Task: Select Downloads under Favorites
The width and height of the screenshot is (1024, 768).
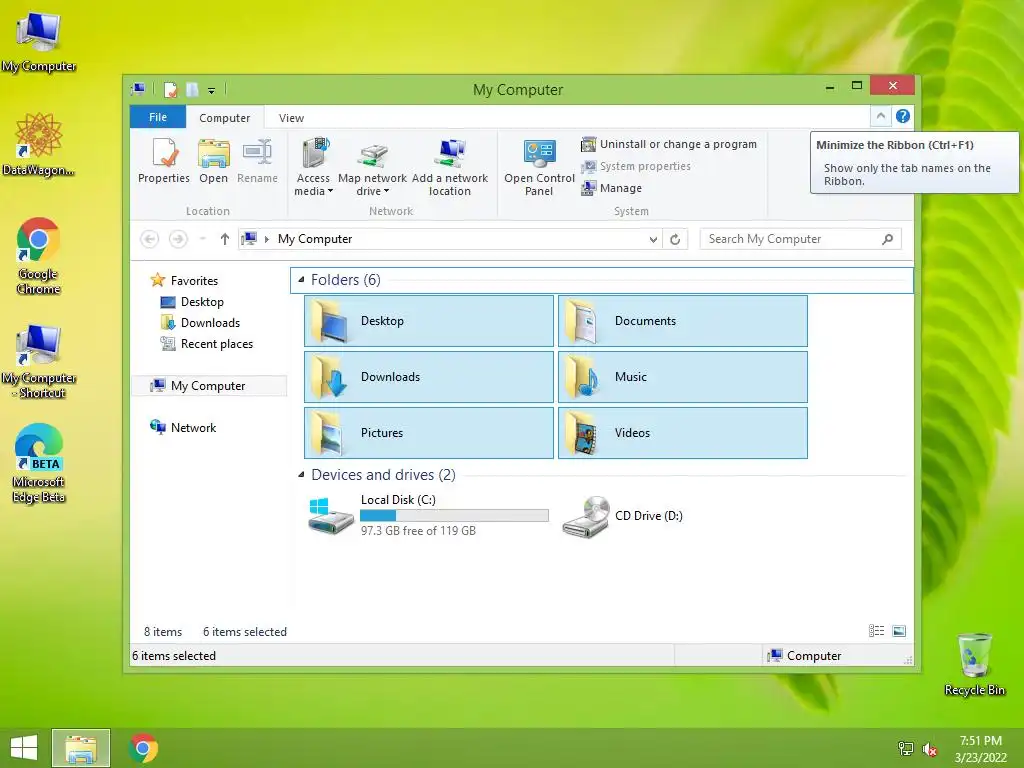Action: pyautogui.click(x=200, y=323)
